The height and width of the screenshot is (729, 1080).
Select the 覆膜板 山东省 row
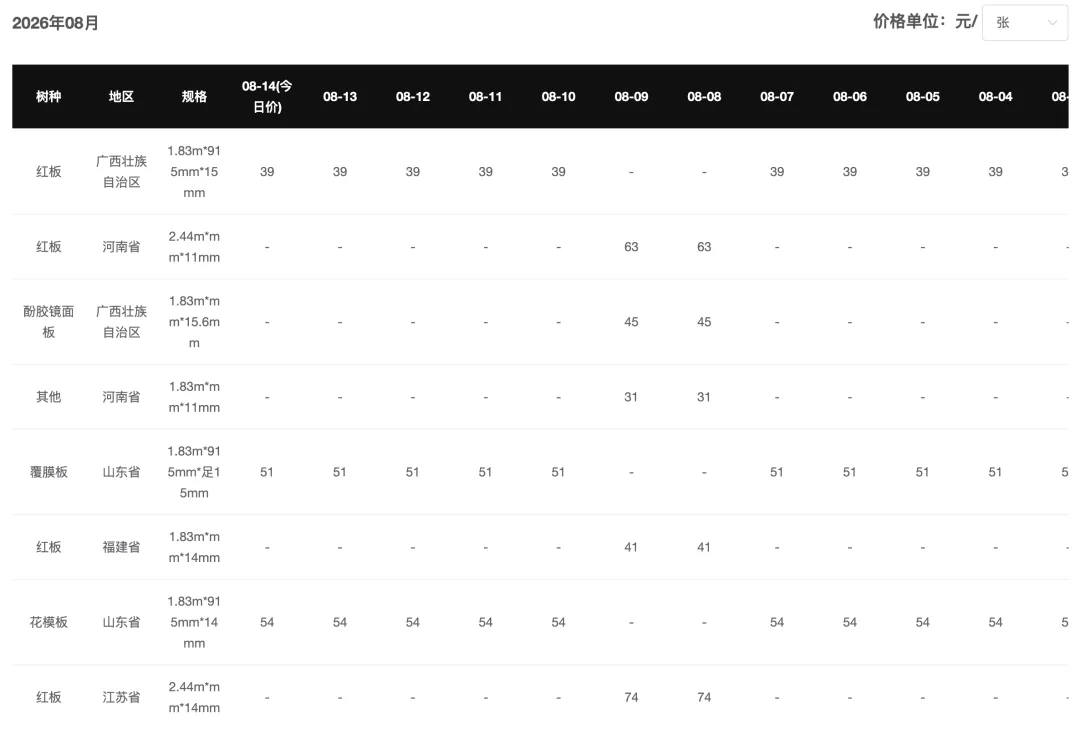540,472
